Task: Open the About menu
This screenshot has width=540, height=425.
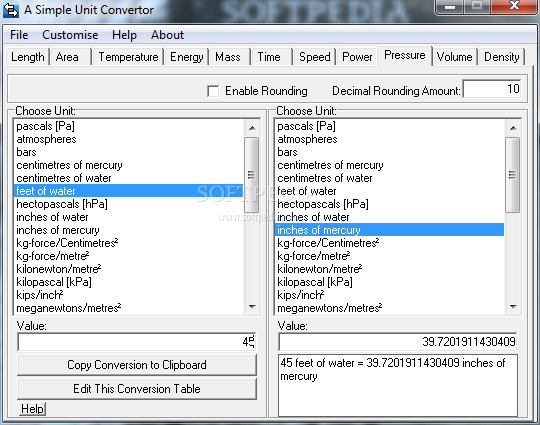Action: (167, 35)
